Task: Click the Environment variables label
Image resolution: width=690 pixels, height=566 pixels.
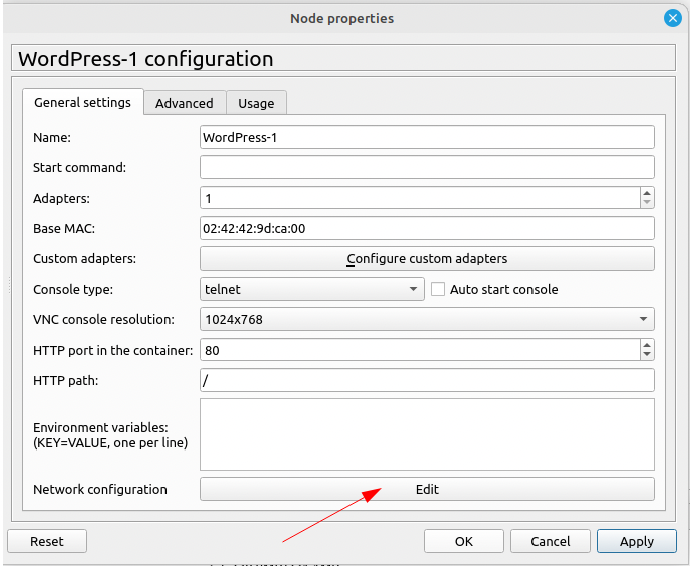Action: tap(110, 434)
